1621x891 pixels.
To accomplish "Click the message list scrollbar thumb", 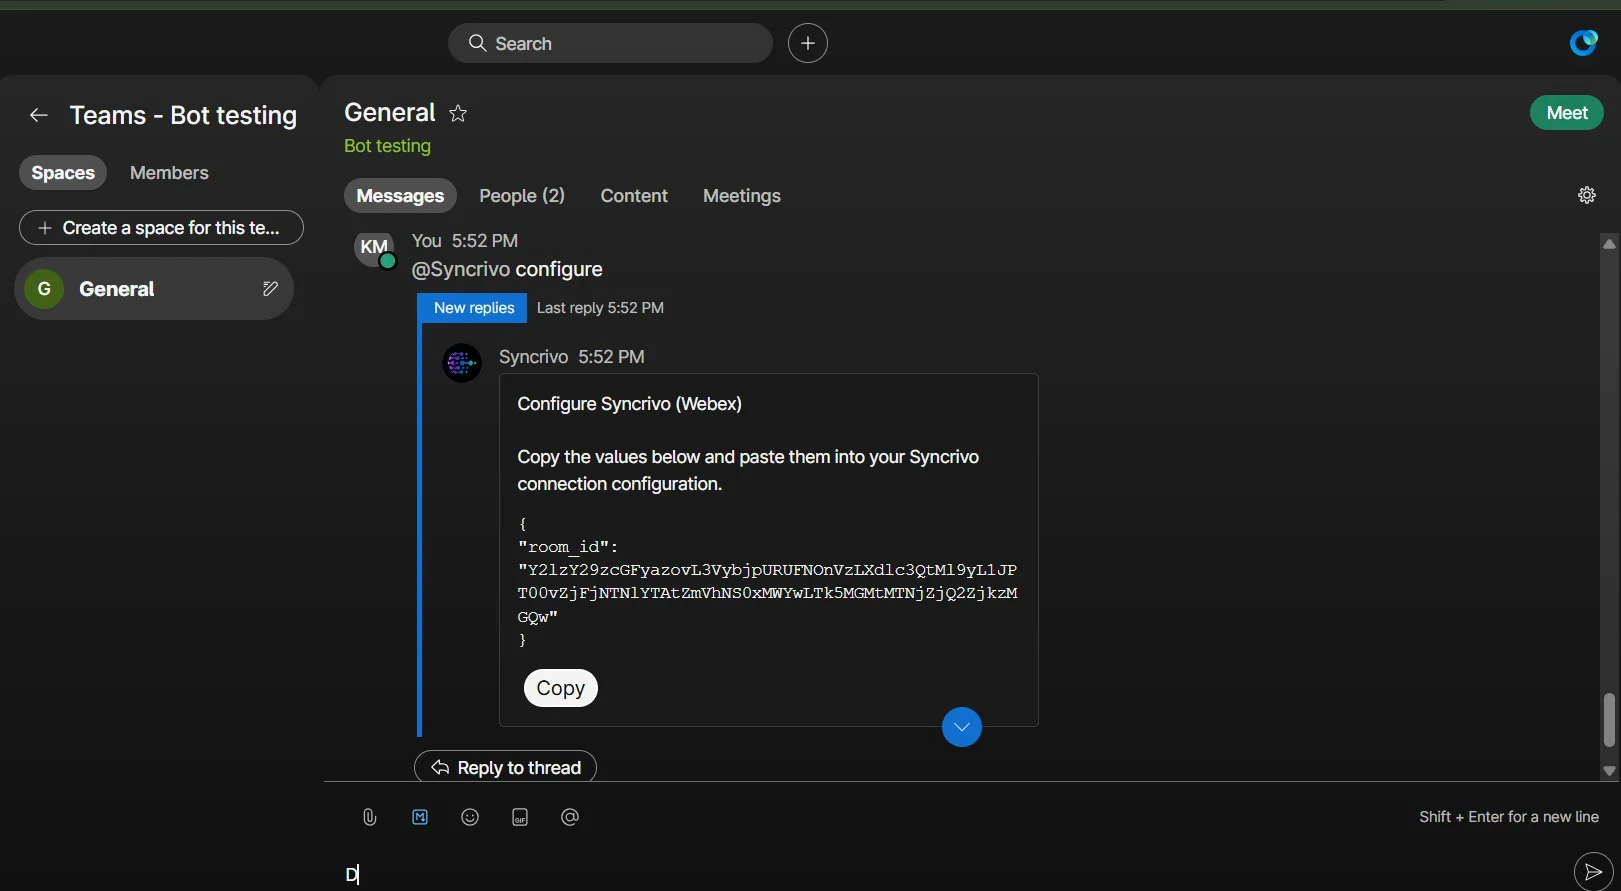I will tap(1609, 720).
